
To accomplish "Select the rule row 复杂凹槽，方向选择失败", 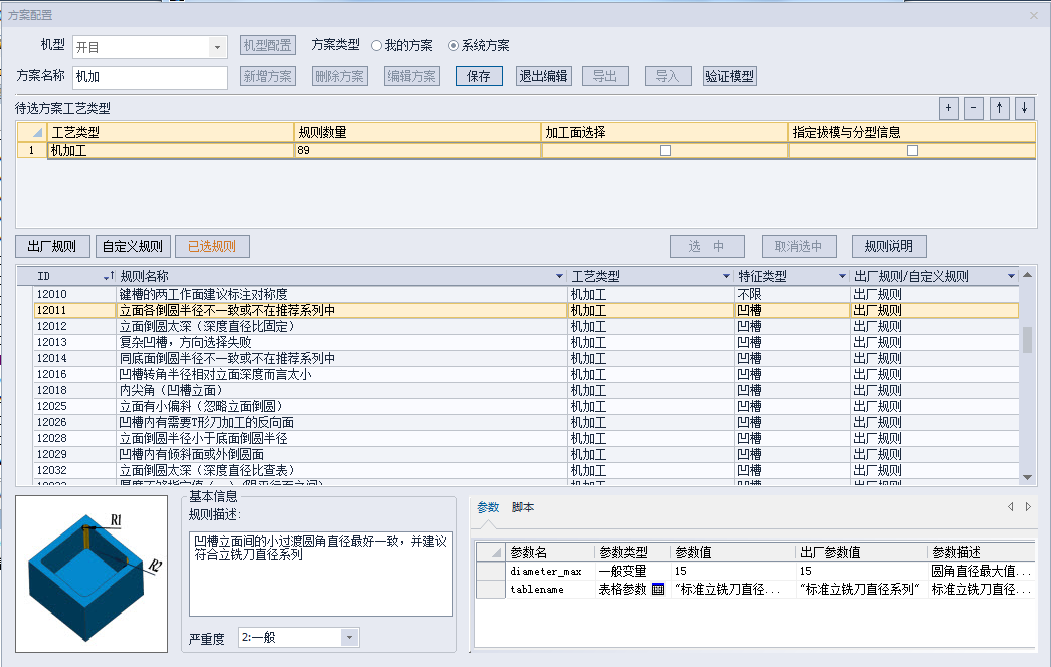I will point(300,341).
